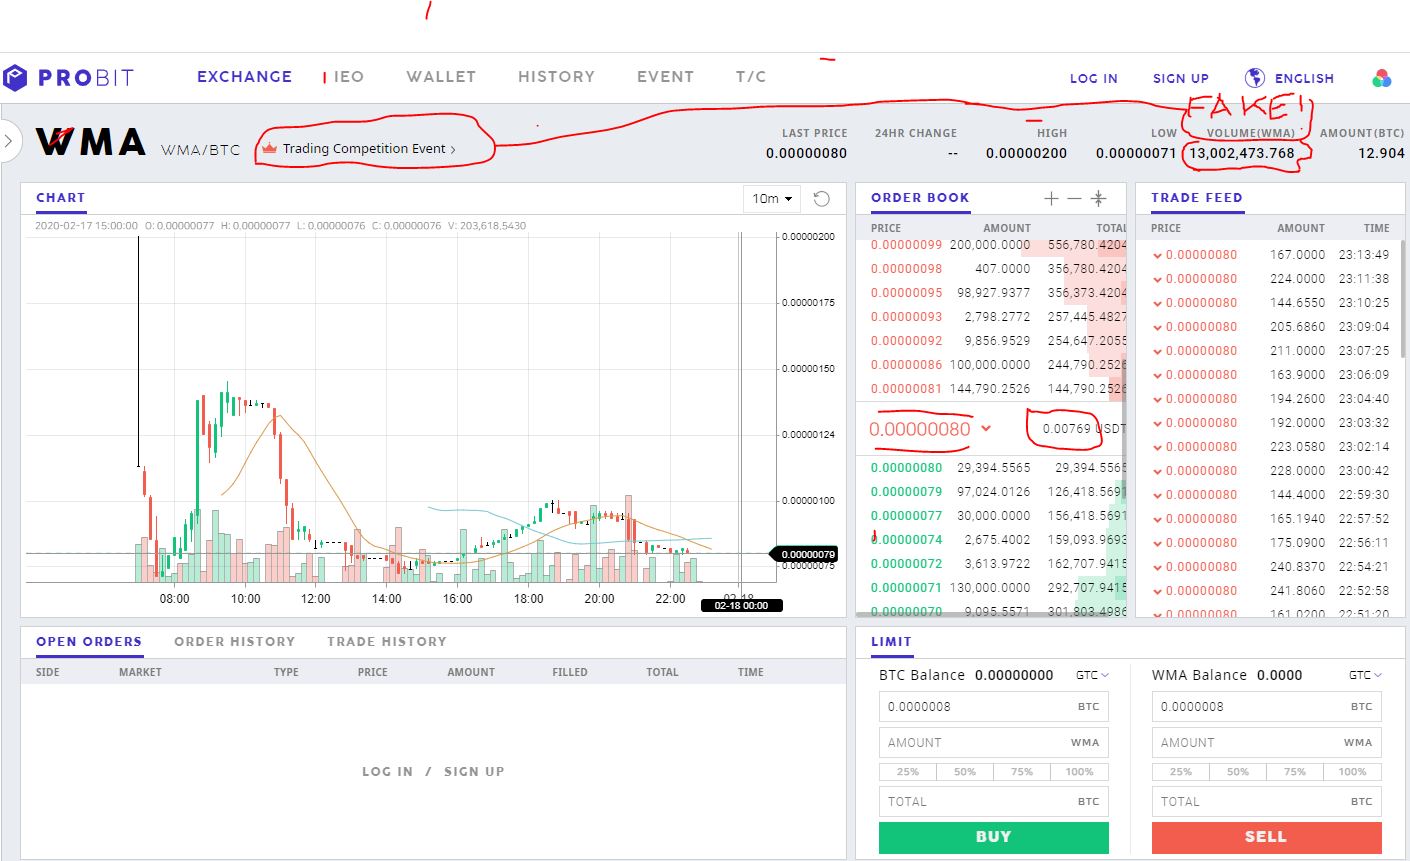Open the WALLET menu
Image resolution: width=1410 pixels, height=861 pixels.
(441, 77)
